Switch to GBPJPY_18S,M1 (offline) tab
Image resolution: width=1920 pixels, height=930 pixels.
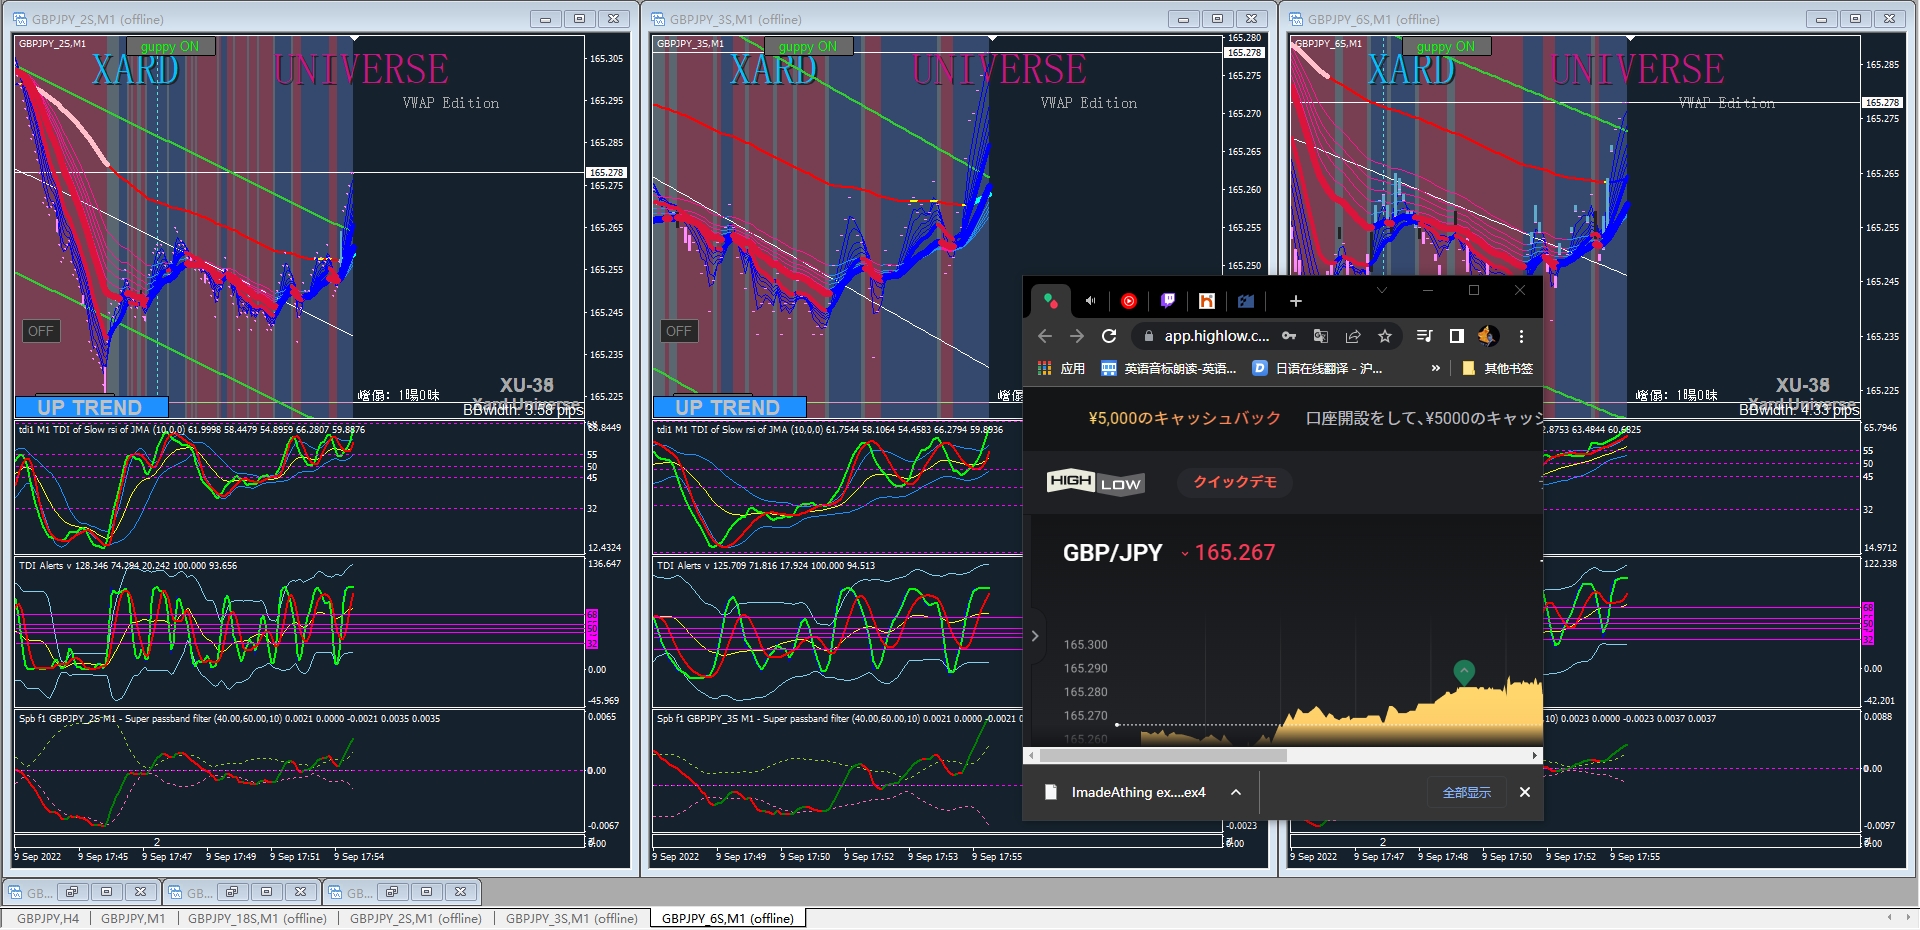[257, 918]
